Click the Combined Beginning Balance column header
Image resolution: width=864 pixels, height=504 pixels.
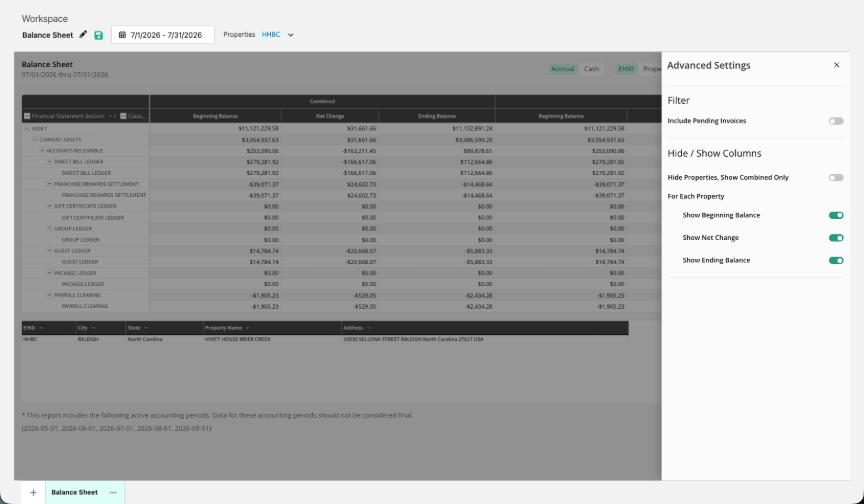tap(215, 116)
